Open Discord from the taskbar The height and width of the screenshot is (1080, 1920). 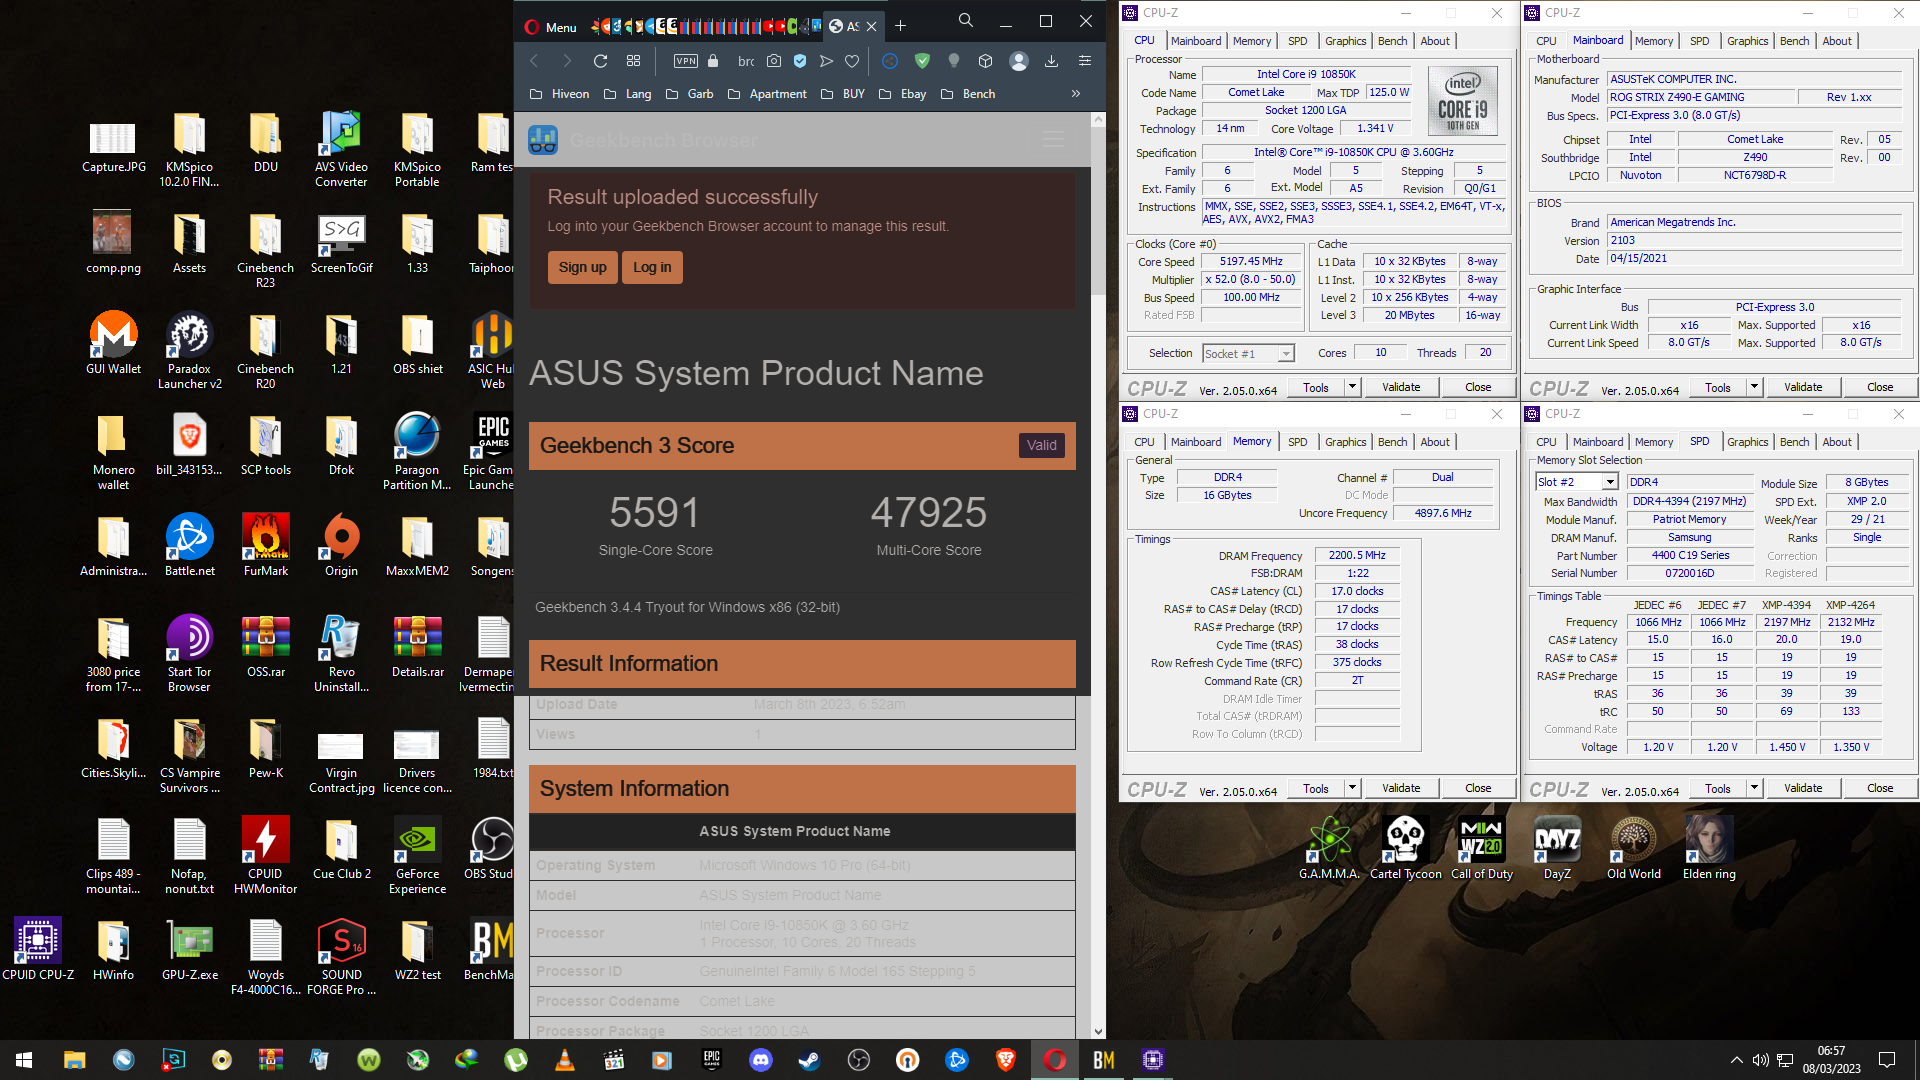click(x=761, y=1060)
